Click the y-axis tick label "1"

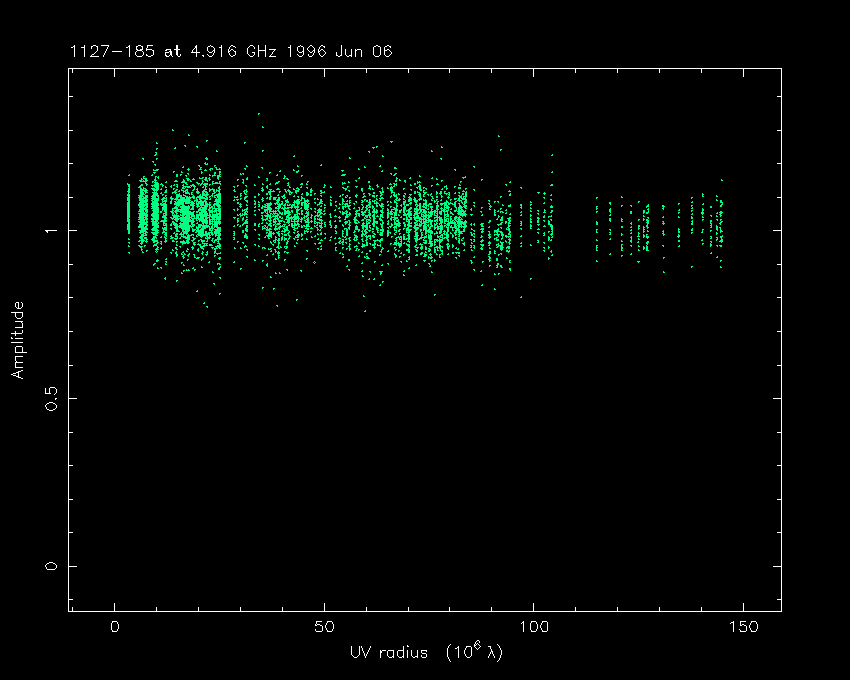[x=50, y=231]
